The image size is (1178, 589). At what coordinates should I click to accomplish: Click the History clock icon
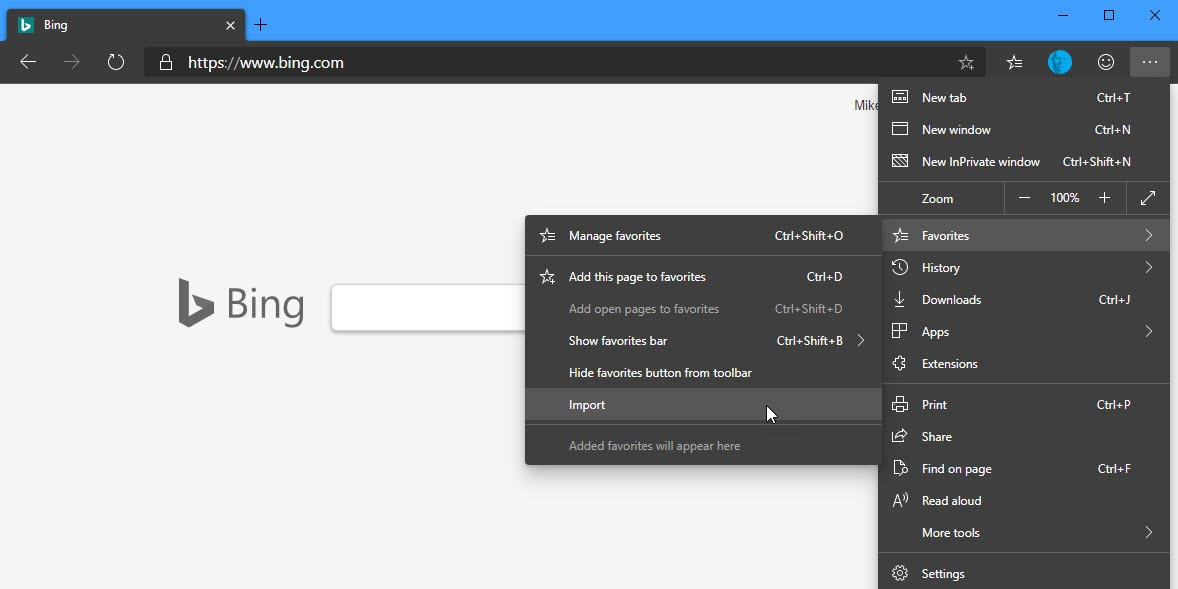pos(899,267)
